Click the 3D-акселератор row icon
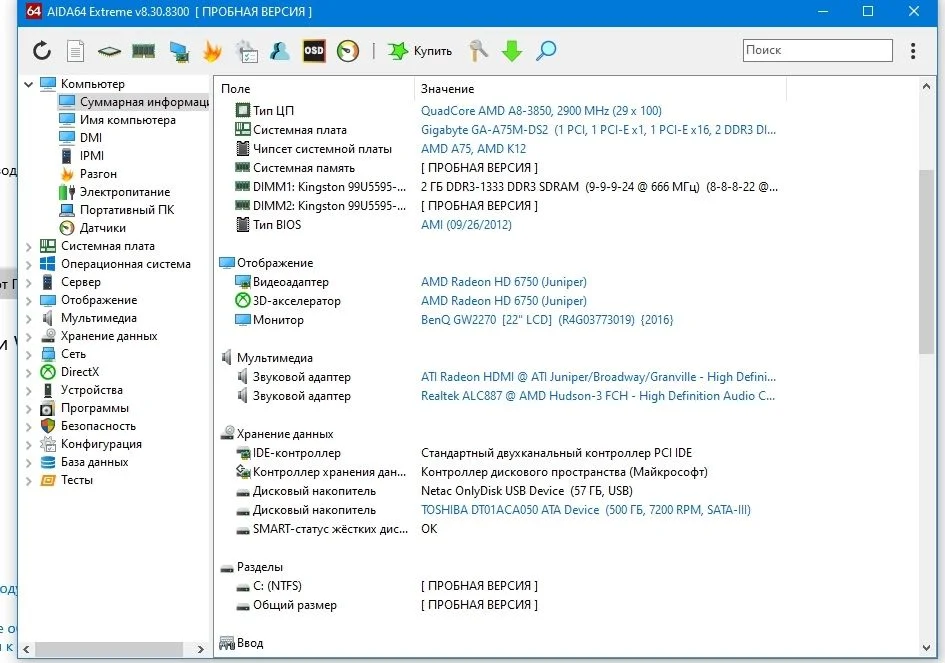 point(242,301)
